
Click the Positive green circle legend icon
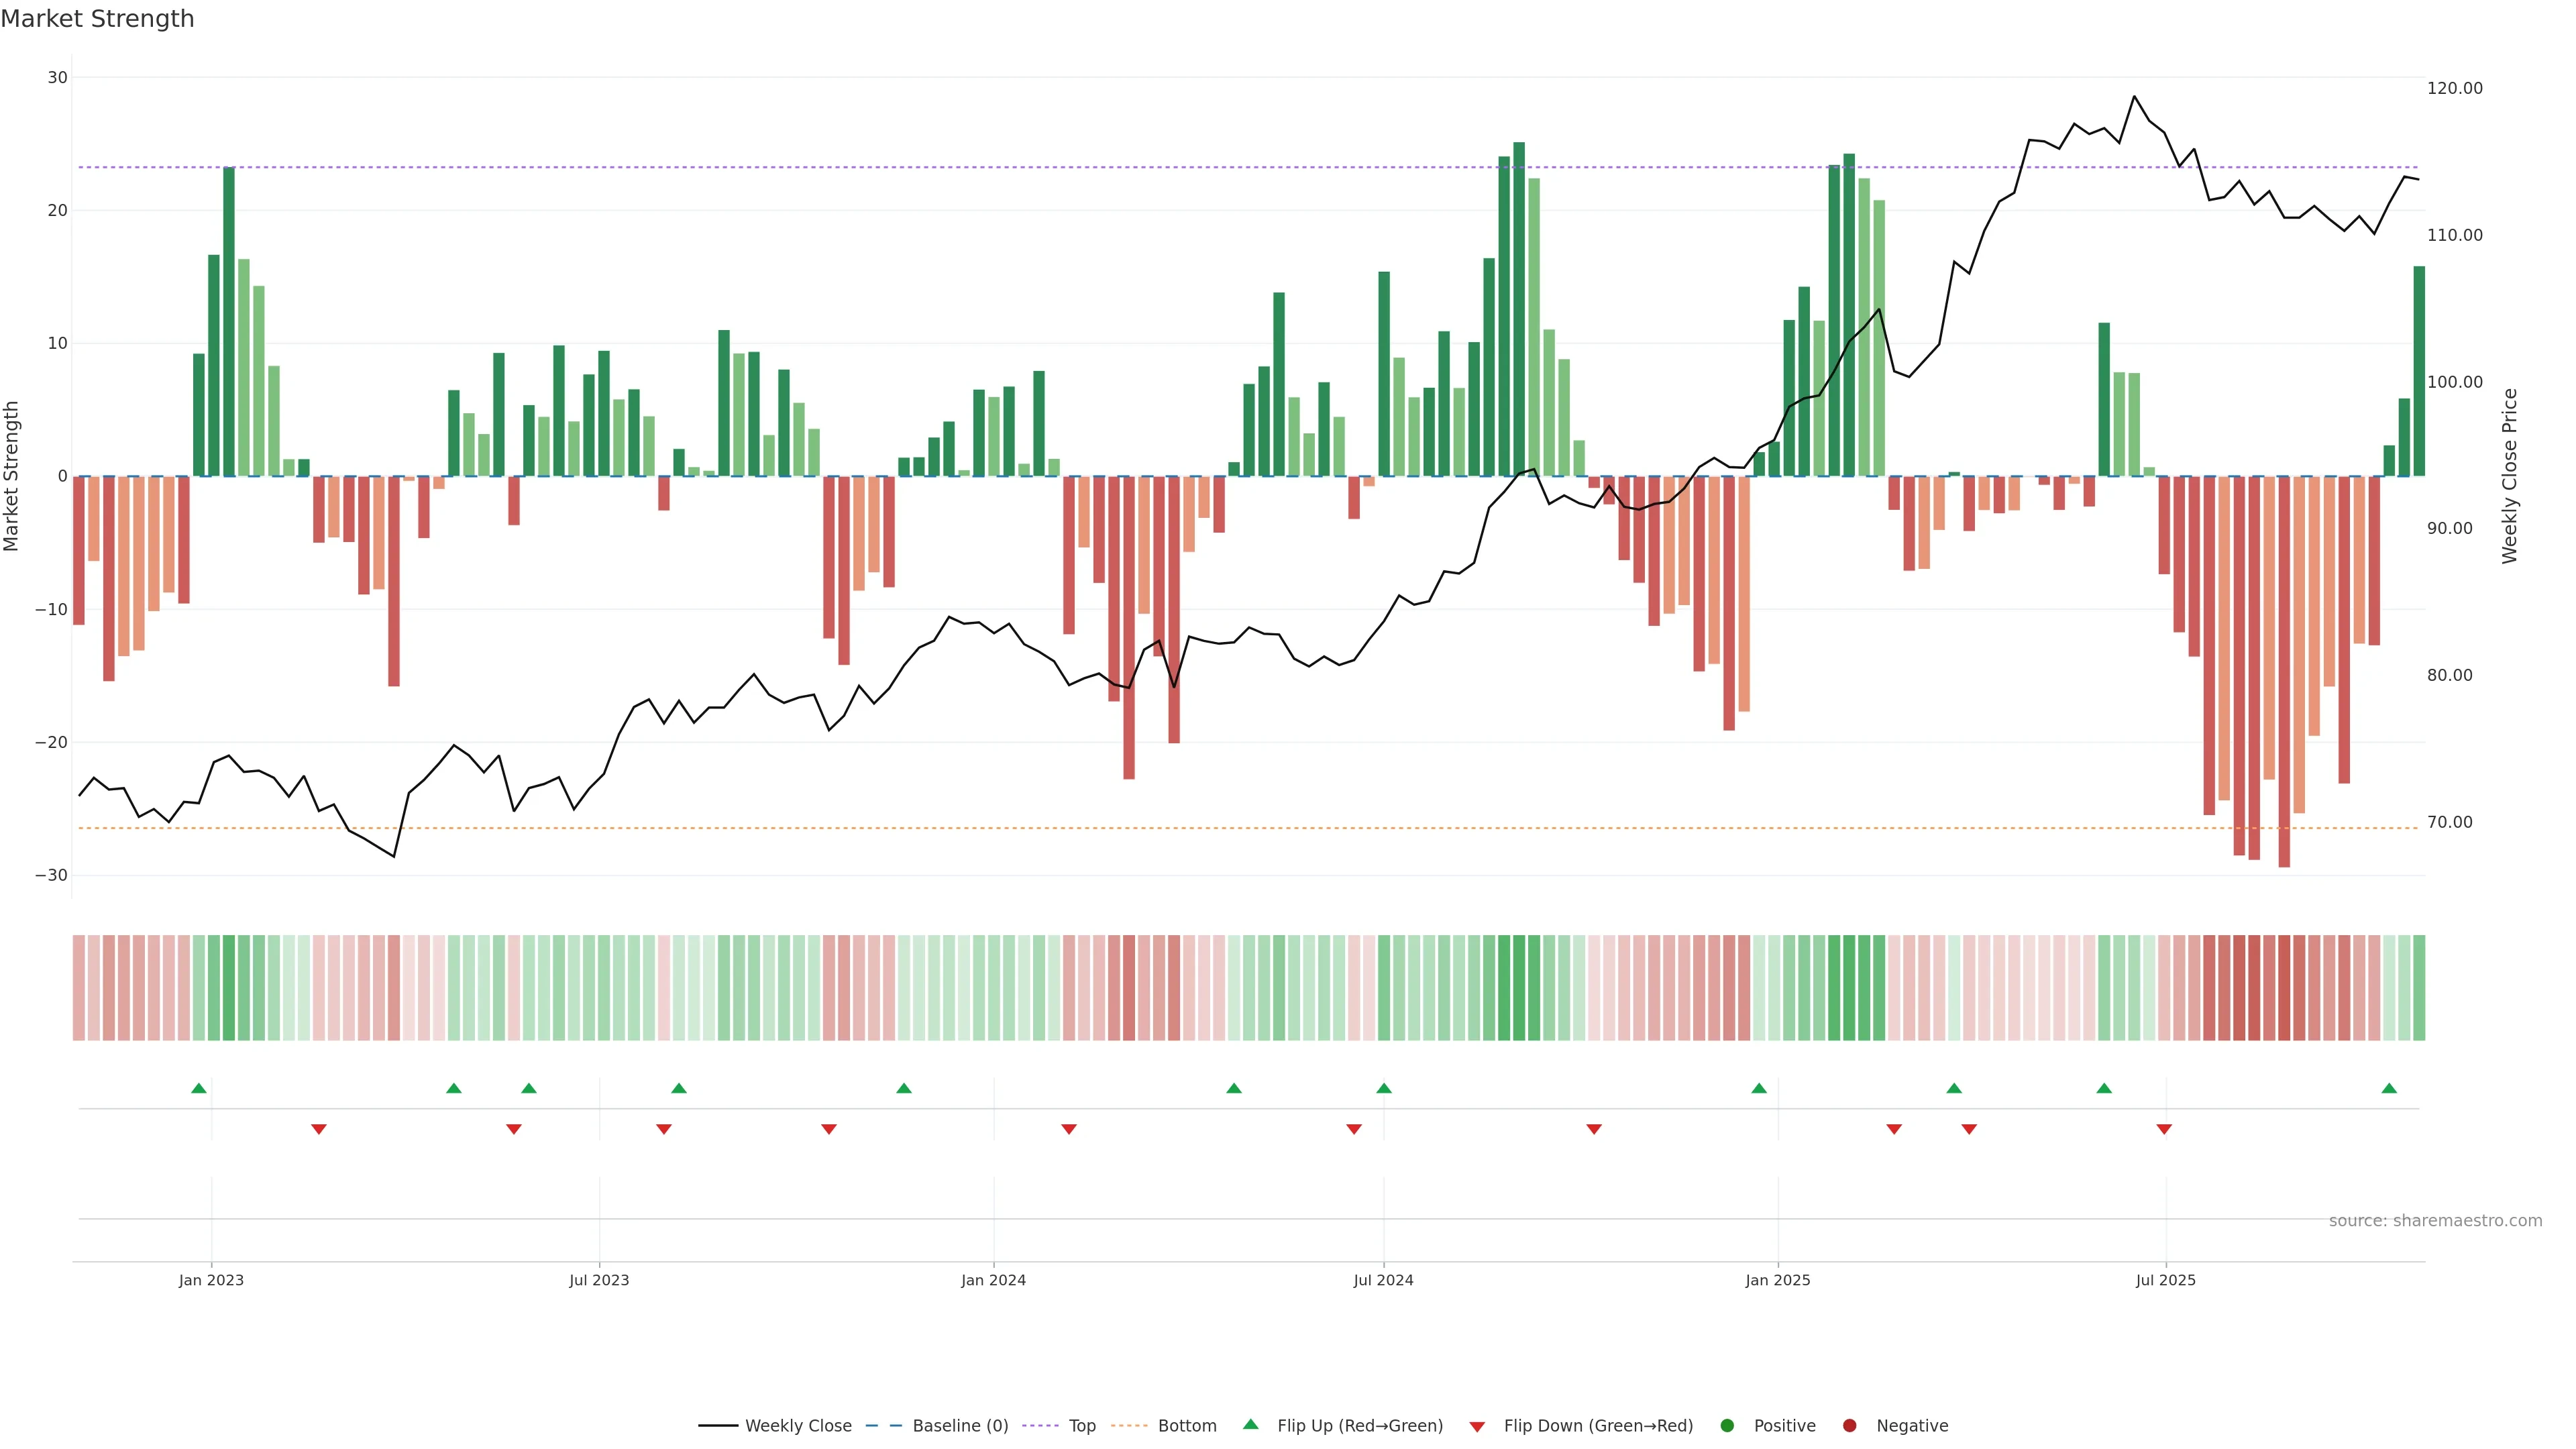pos(1727,1426)
